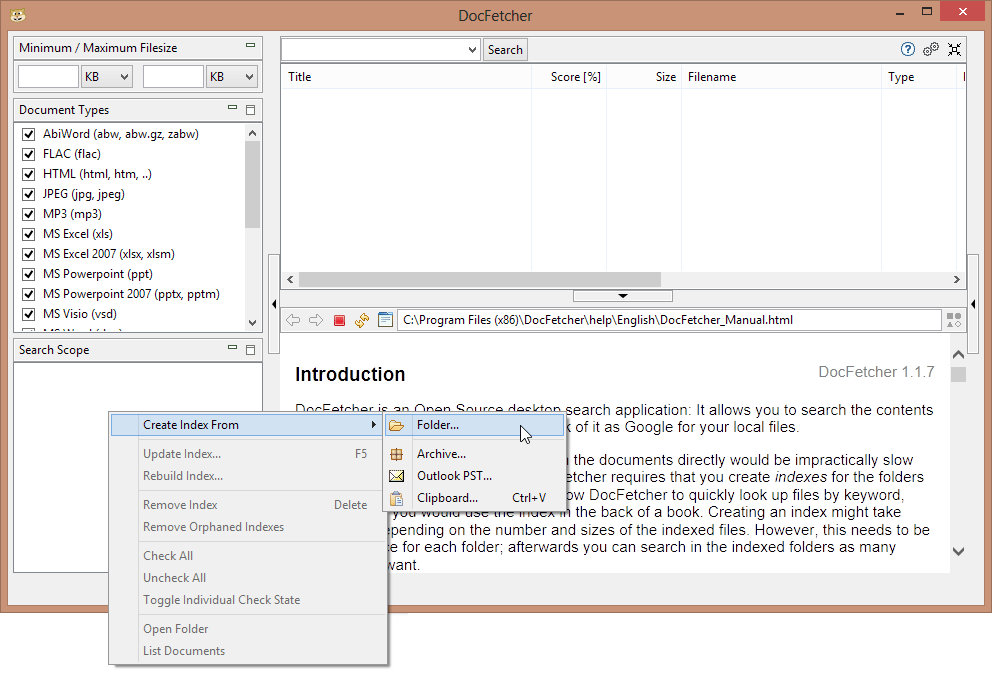This screenshot has height=680, width=992.
Task: Minimize the Search Scope panel
Action: tap(233, 348)
